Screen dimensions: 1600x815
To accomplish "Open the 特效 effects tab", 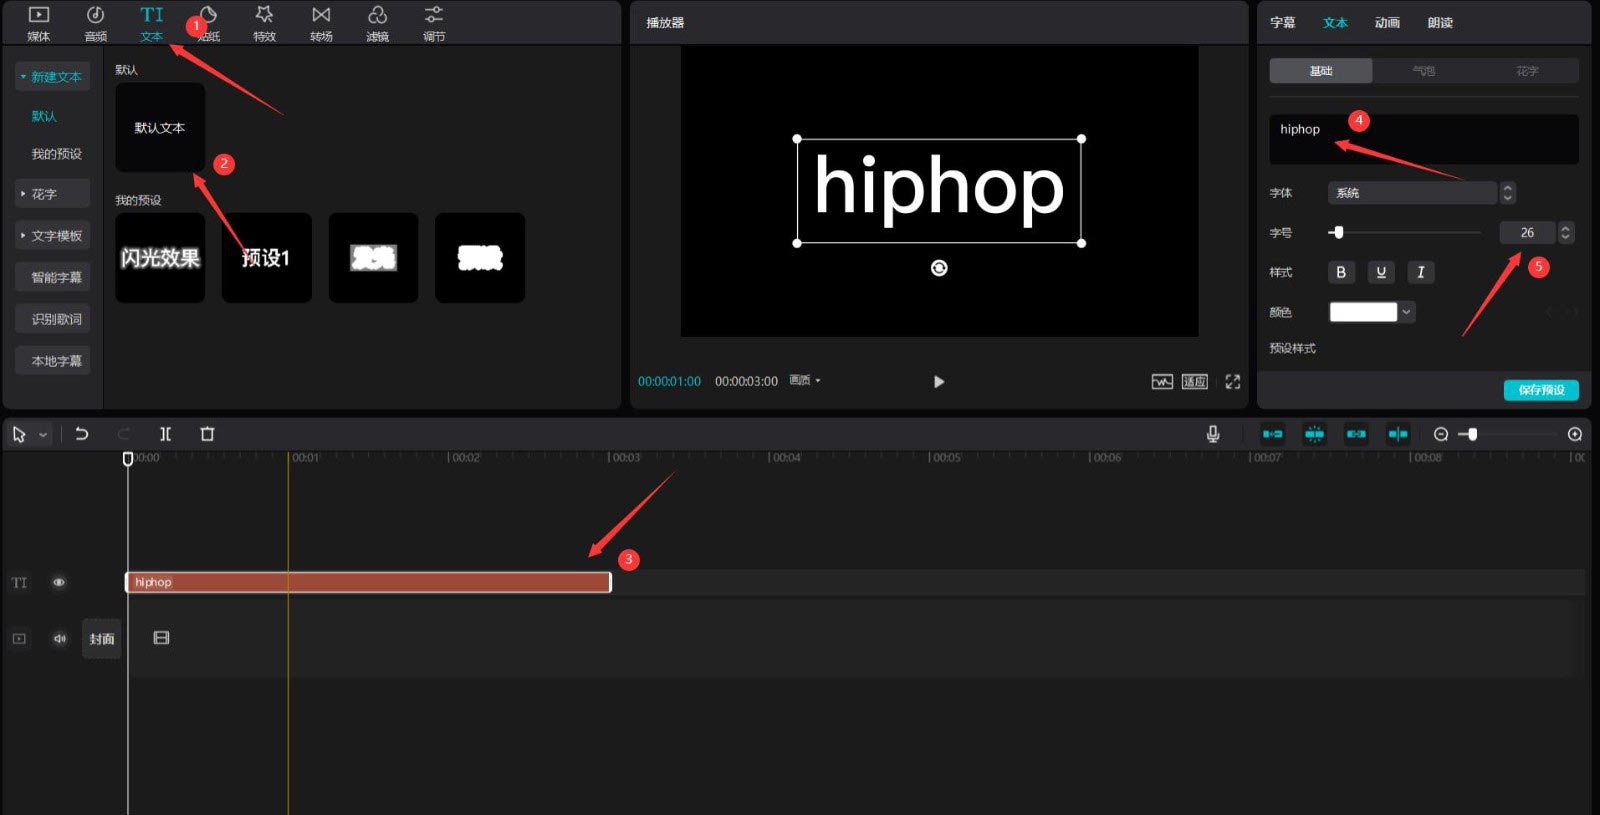I will tap(264, 23).
